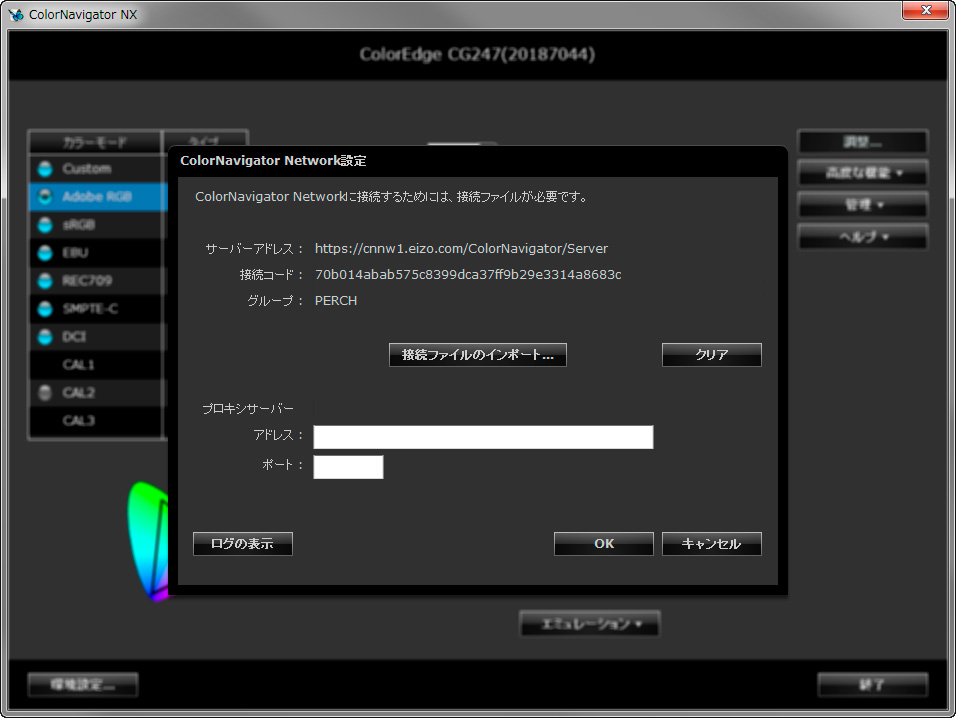Click the 調整 button in main window
Image resolution: width=956 pixels, height=718 pixels.
coord(863,141)
